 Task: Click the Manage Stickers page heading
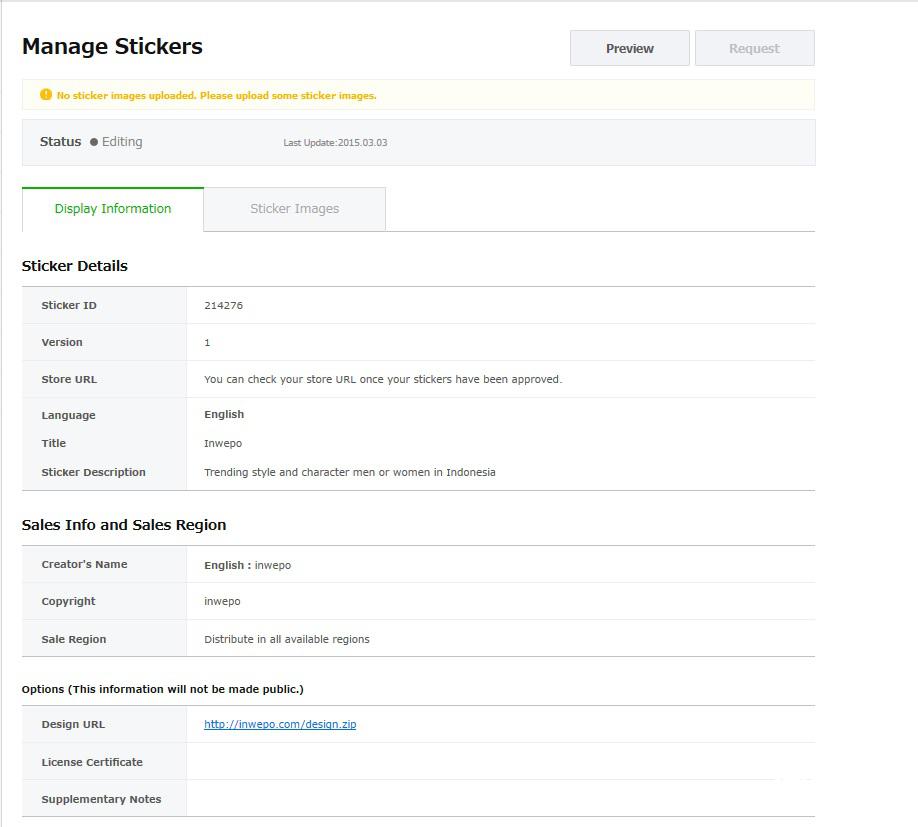[x=112, y=47]
